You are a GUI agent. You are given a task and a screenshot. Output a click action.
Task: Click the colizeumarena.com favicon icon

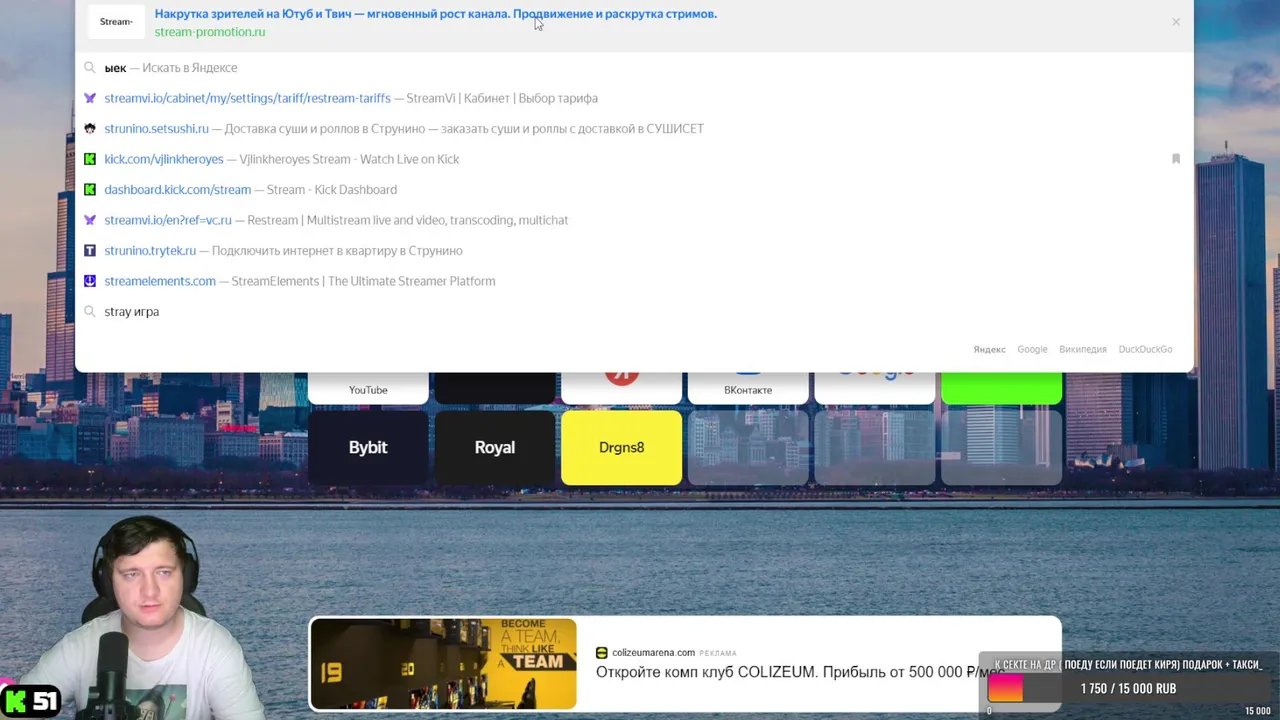[602, 652]
